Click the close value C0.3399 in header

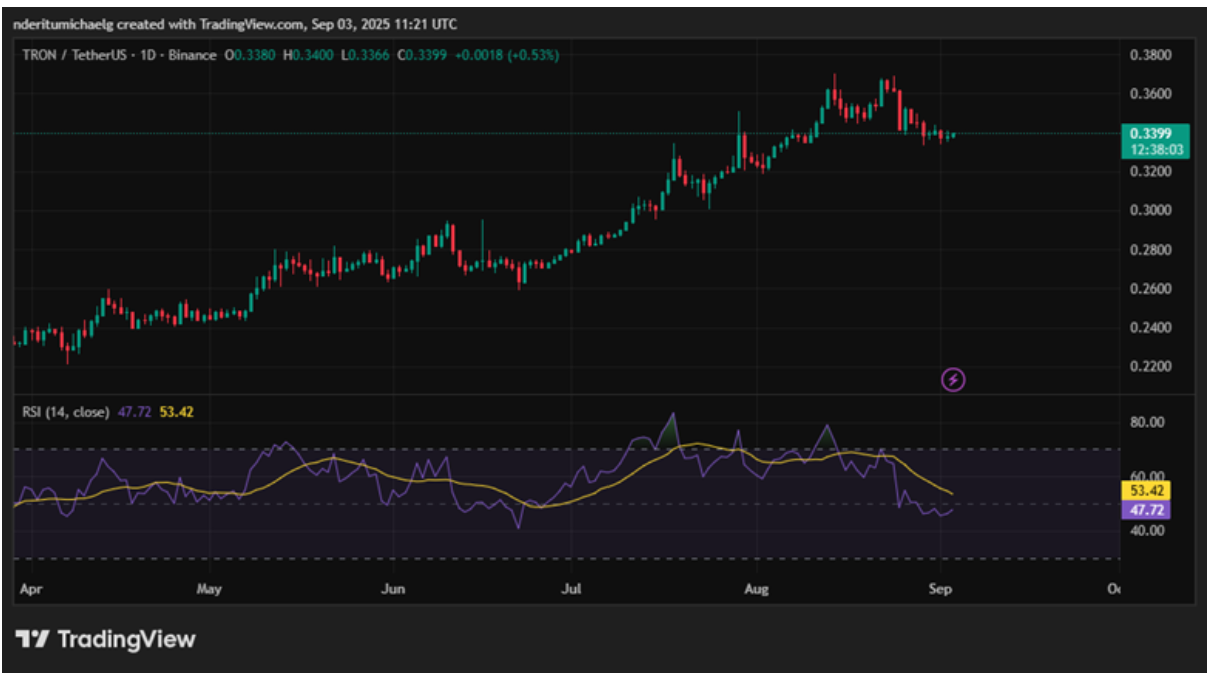click(423, 55)
